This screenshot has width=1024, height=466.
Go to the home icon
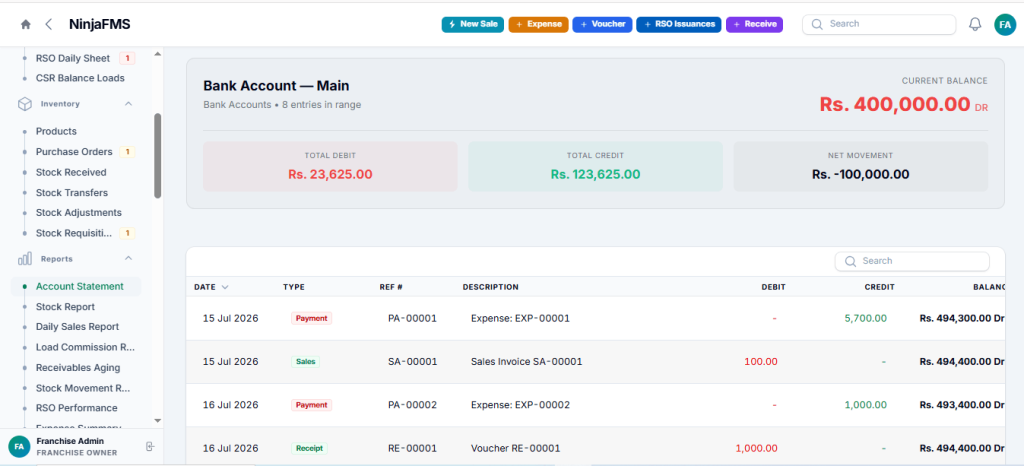(25, 25)
